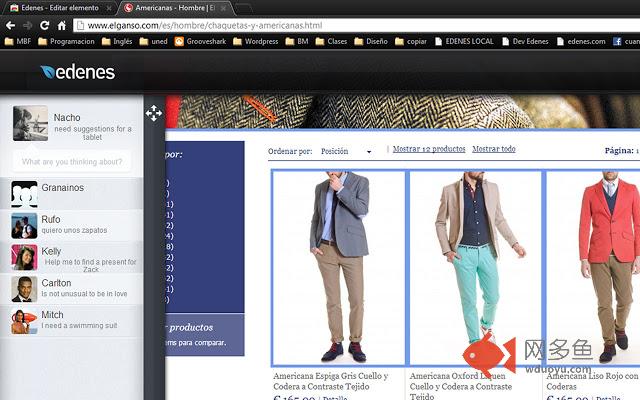Click the Mostrar todo link
640x400 pixels.
(x=494, y=149)
